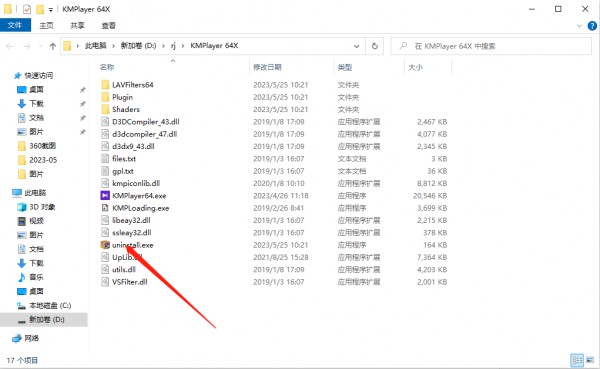
Task: Refresh the current folder view
Action: click(x=375, y=46)
